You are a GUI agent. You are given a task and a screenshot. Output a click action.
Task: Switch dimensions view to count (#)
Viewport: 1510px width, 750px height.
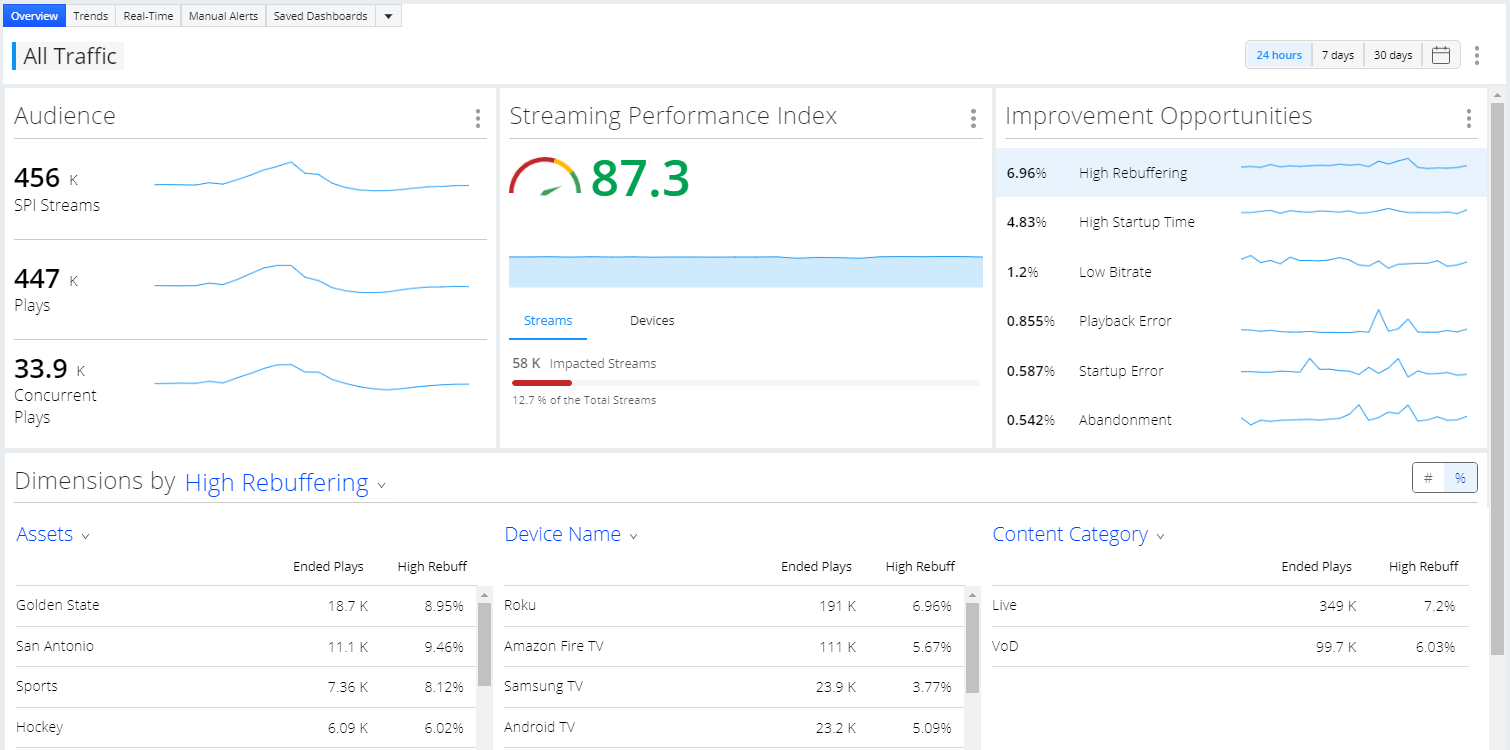(1428, 478)
